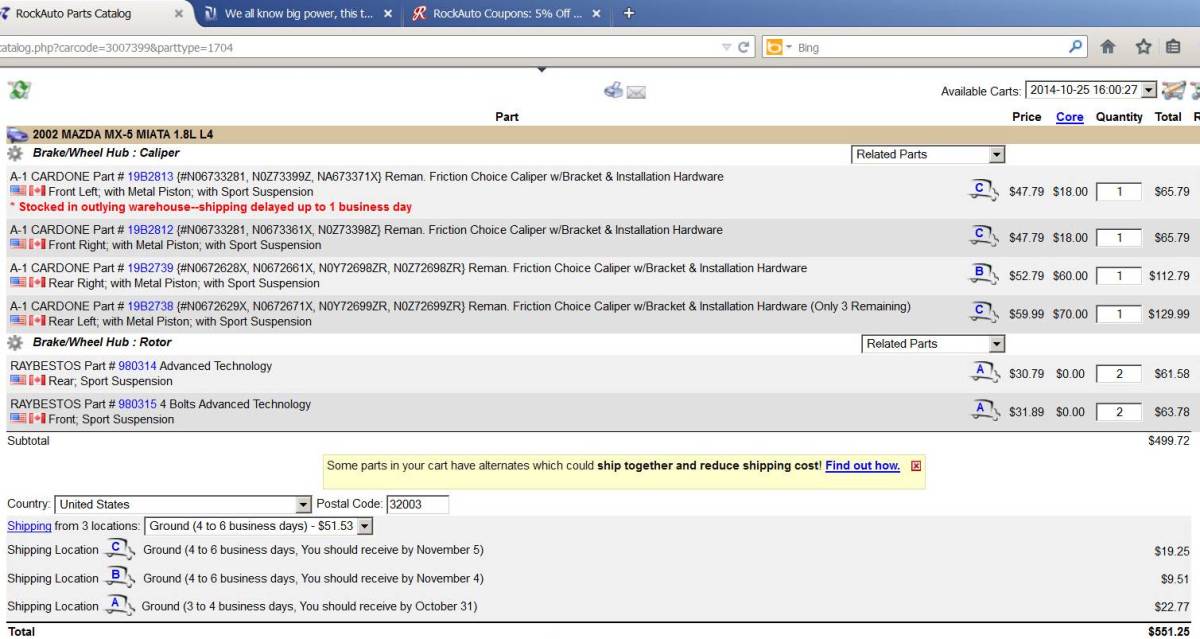
Task: Switch to RockAuto Coupons tab
Action: [506, 14]
